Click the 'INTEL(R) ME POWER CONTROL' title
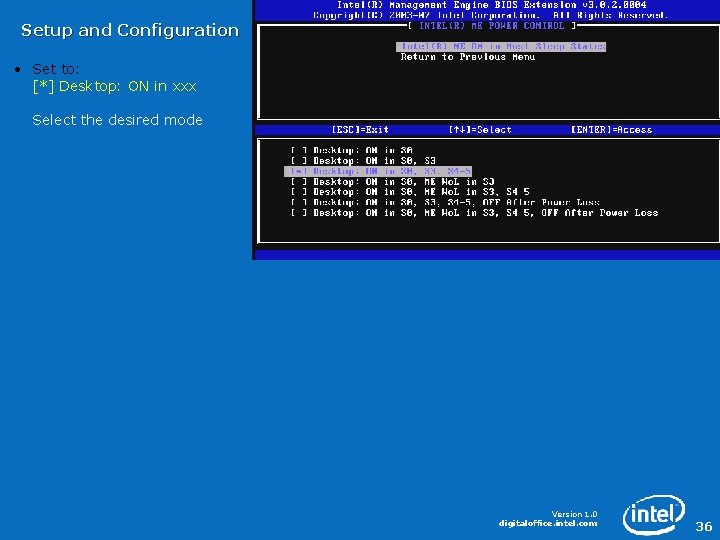 (x=491, y=26)
